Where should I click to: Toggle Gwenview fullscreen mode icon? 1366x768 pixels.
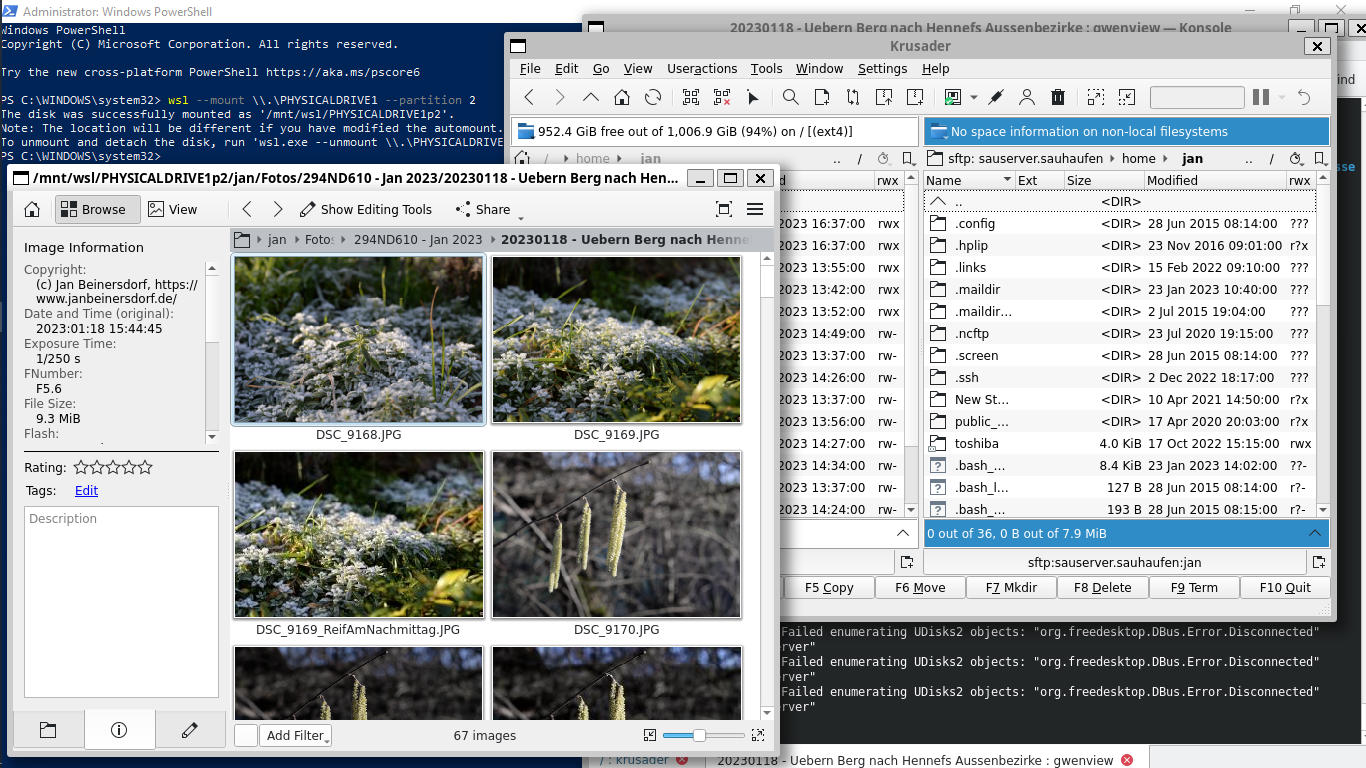pos(724,209)
